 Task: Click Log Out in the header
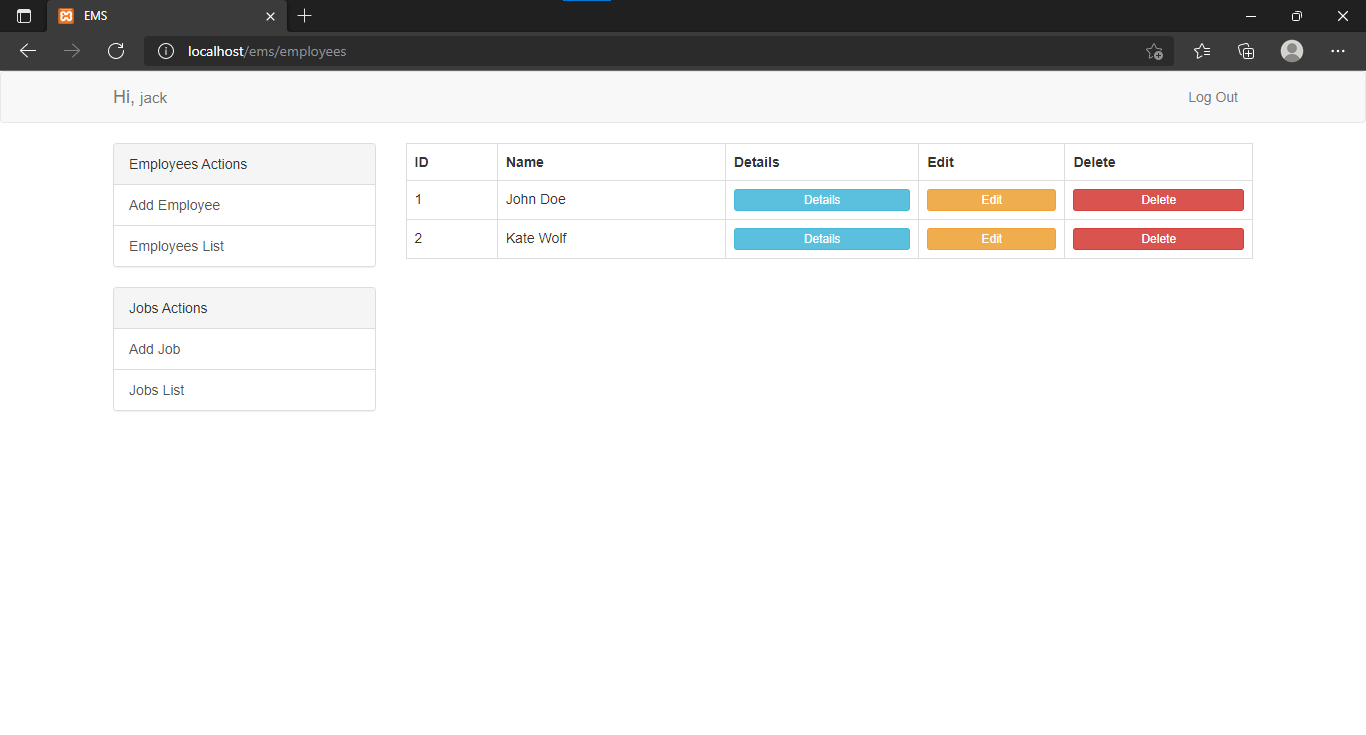(1212, 97)
